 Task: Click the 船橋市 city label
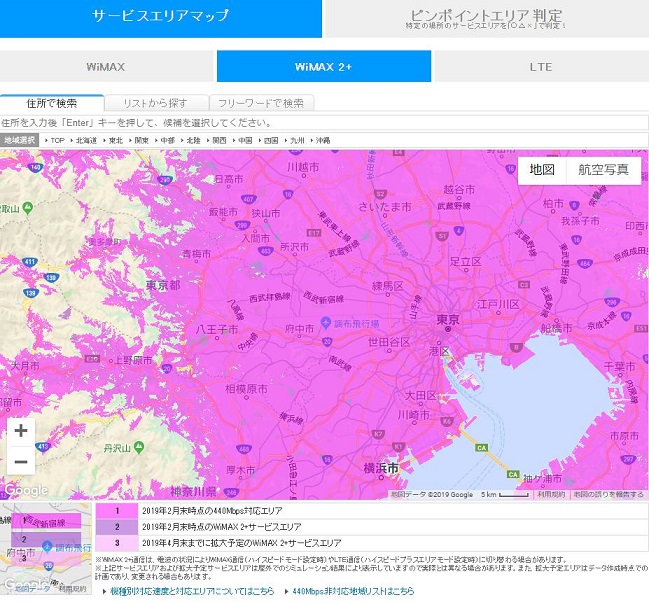pos(556,329)
